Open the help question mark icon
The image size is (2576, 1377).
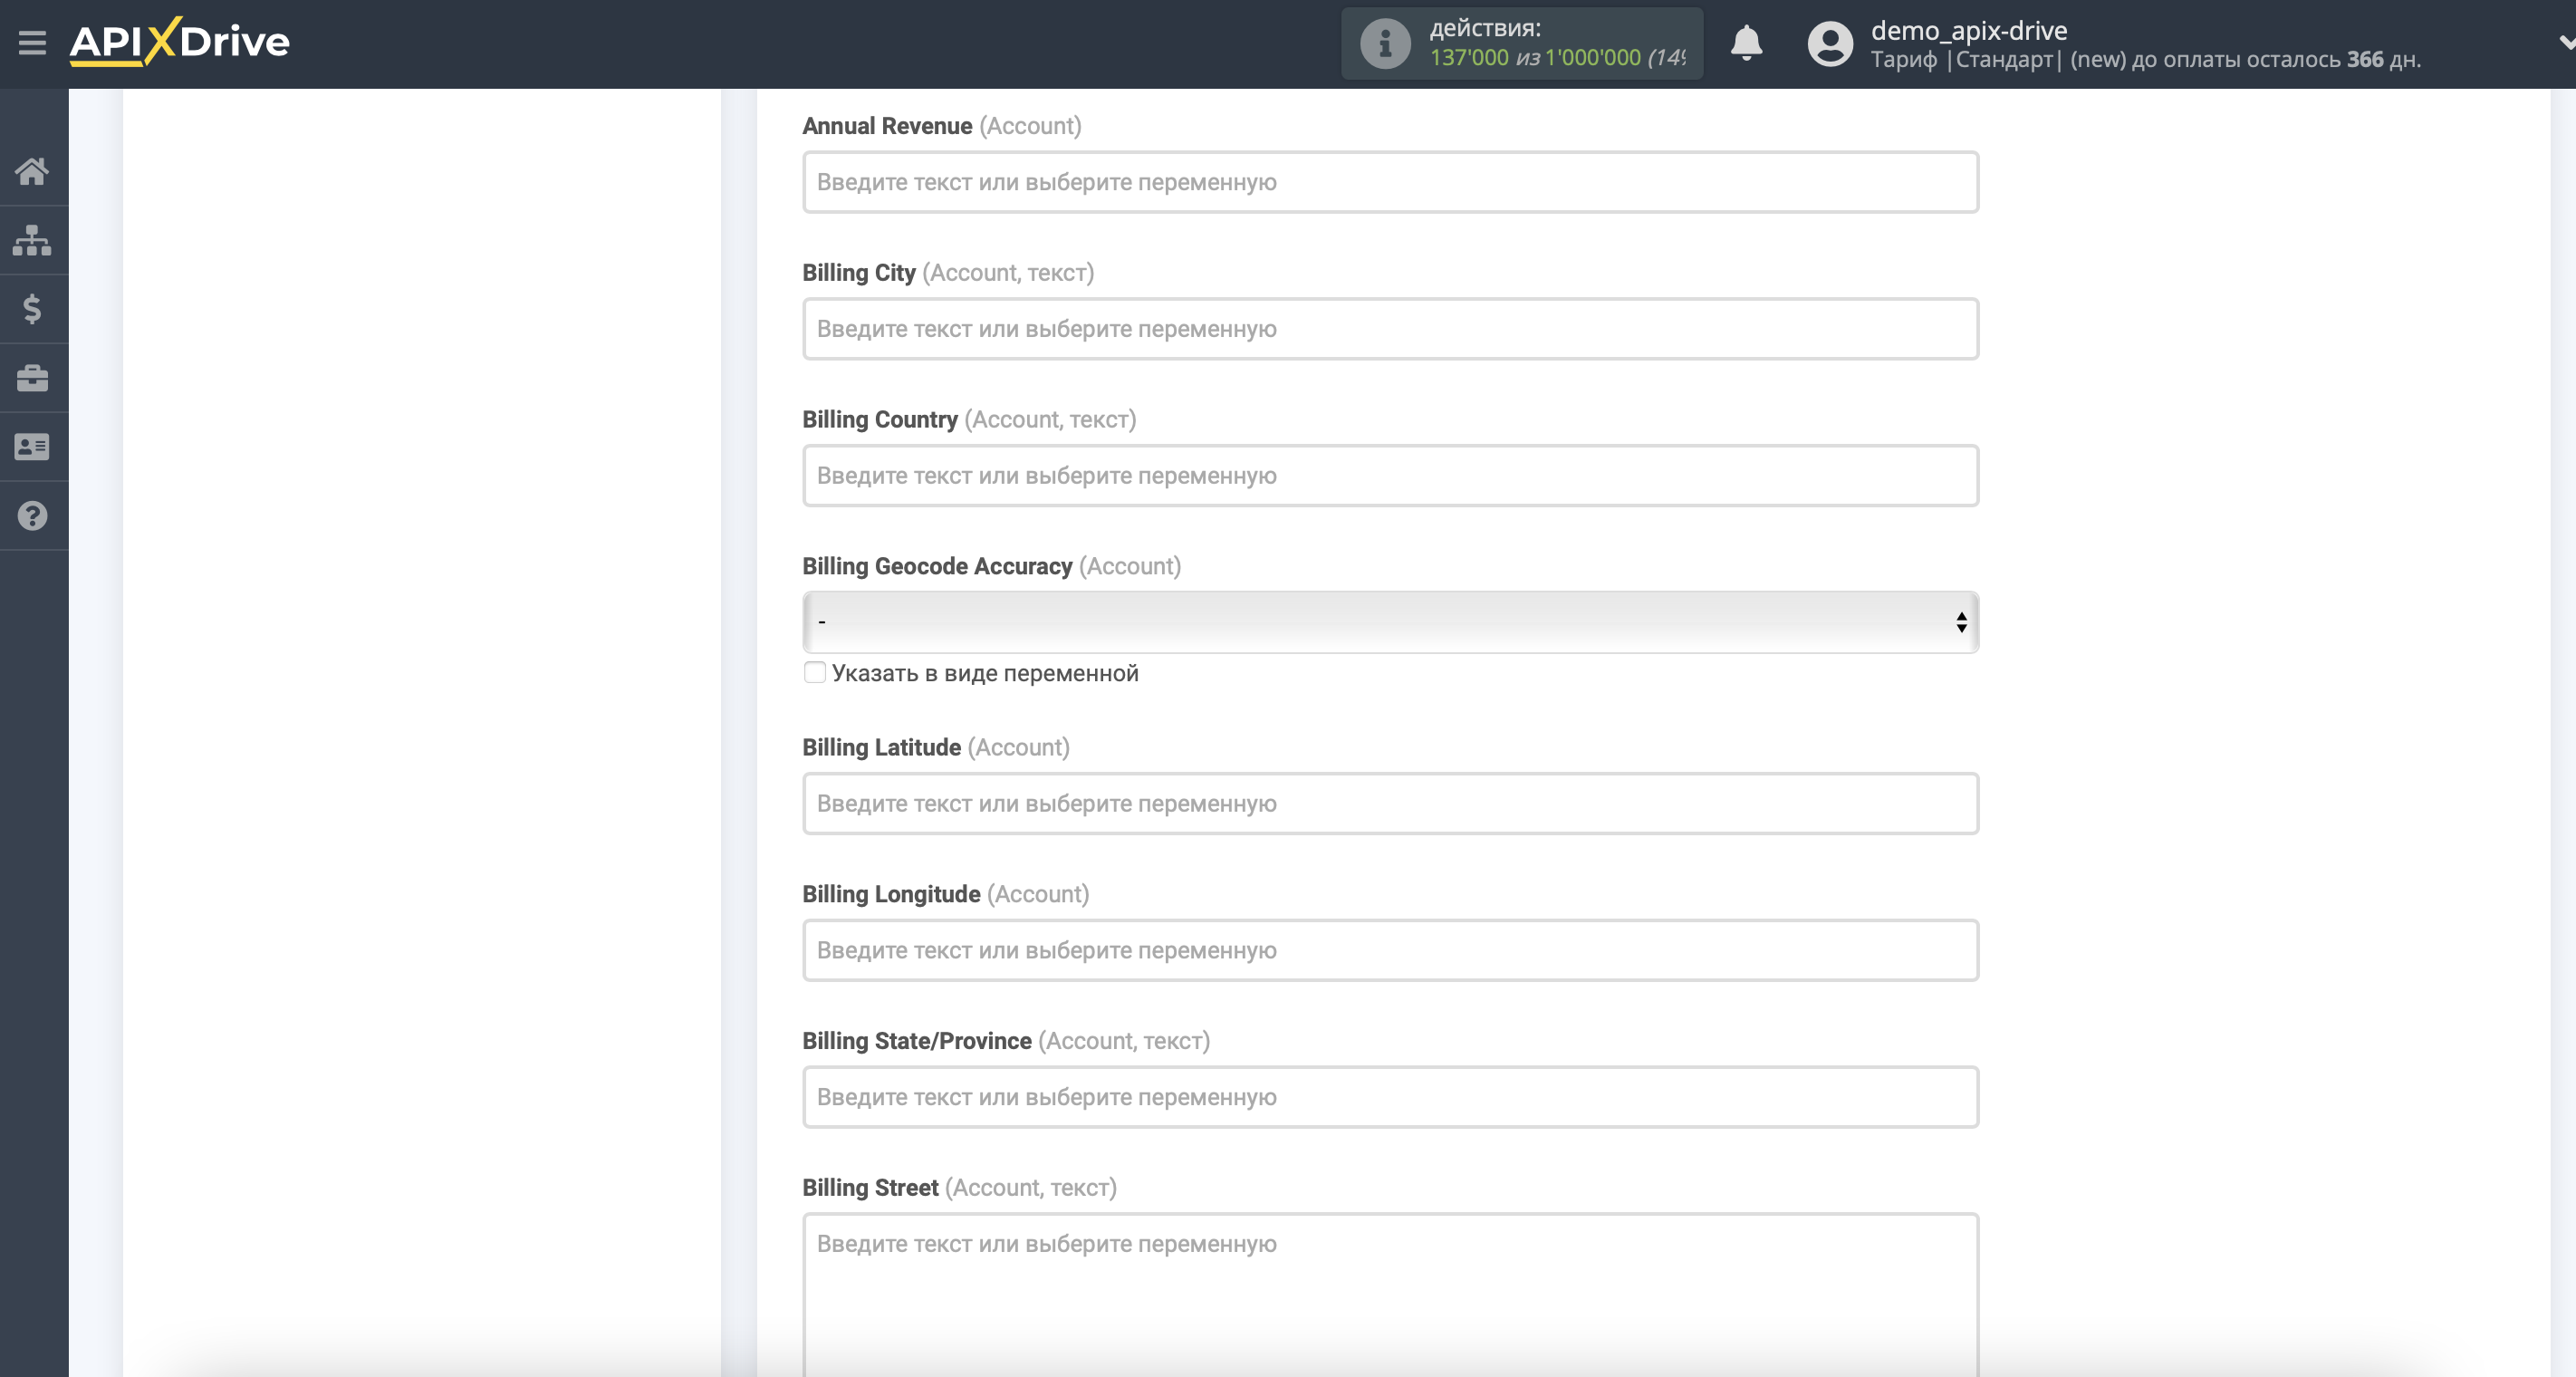click(32, 516)
